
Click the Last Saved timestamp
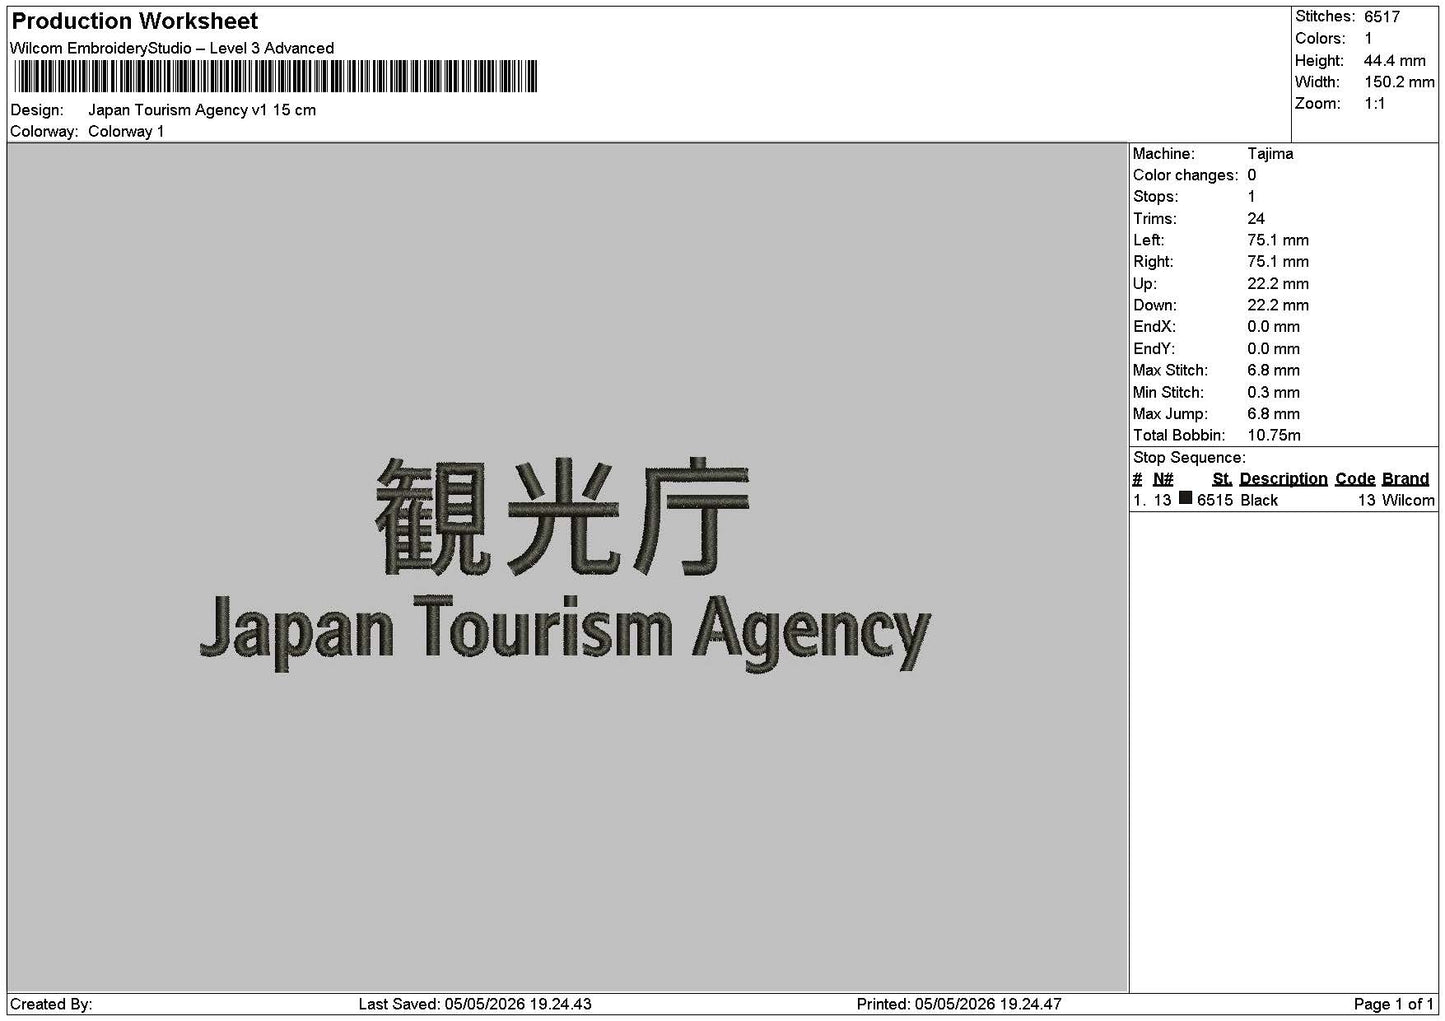[x=475, y=1004]
